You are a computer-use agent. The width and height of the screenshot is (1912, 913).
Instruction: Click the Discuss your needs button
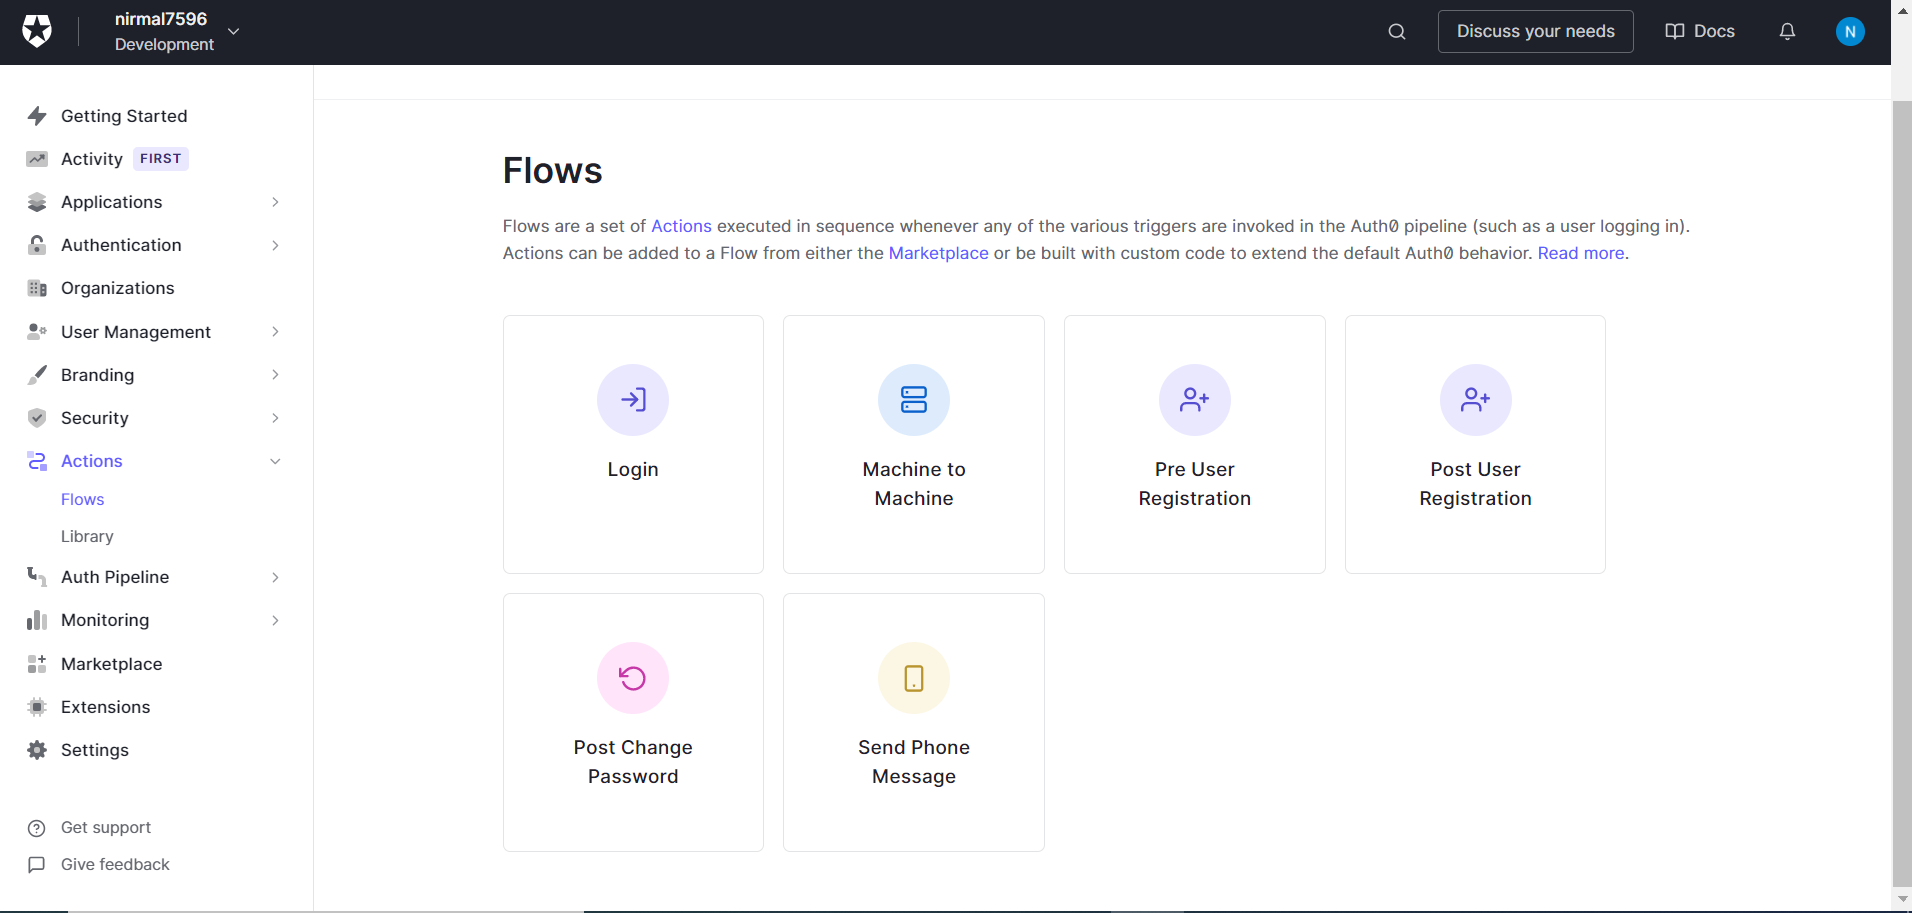[1536, 31]
